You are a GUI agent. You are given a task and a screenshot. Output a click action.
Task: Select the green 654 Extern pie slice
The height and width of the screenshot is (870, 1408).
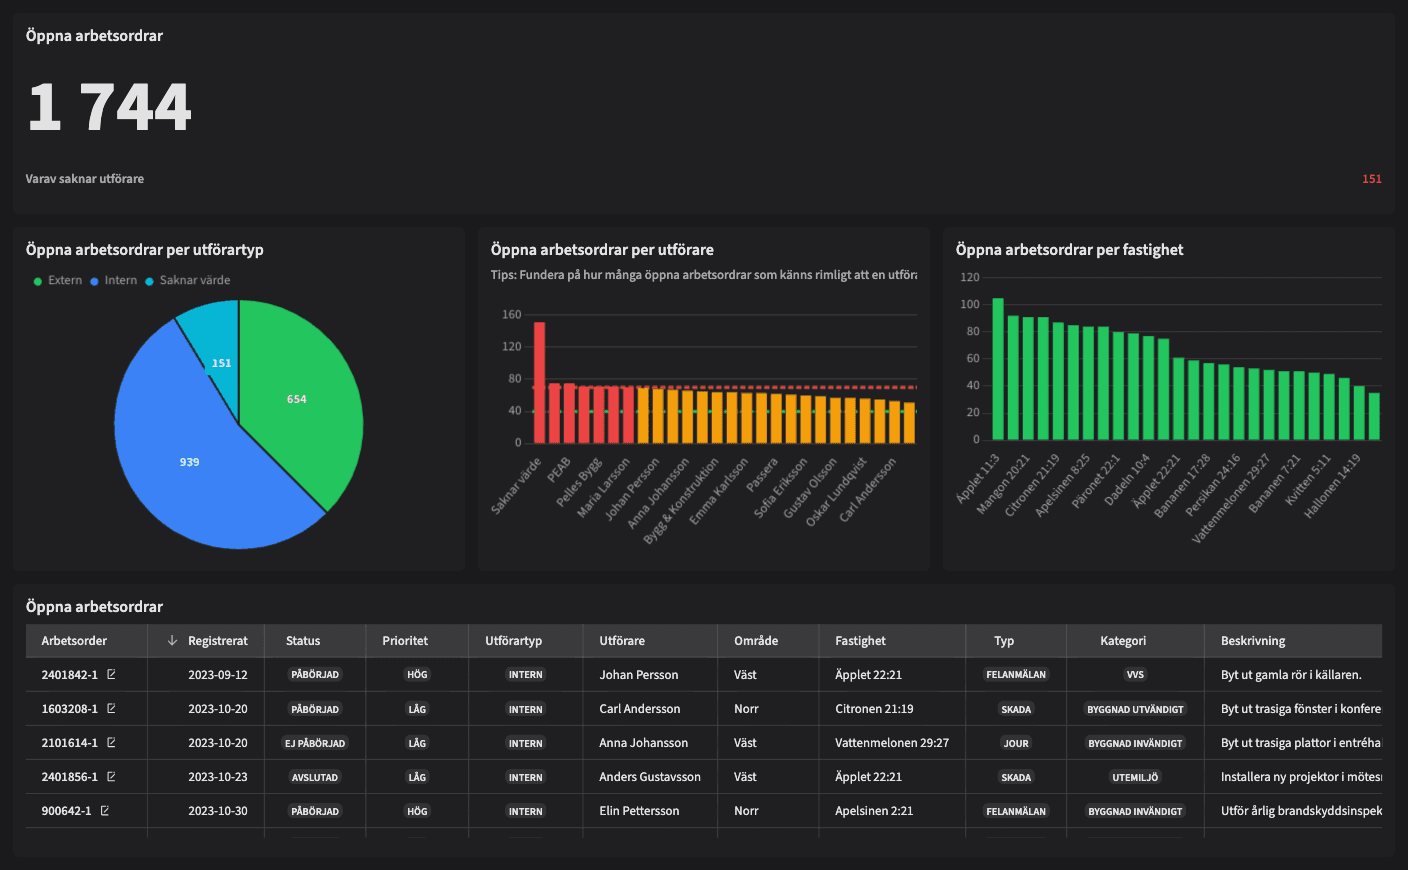pos(297,399)
